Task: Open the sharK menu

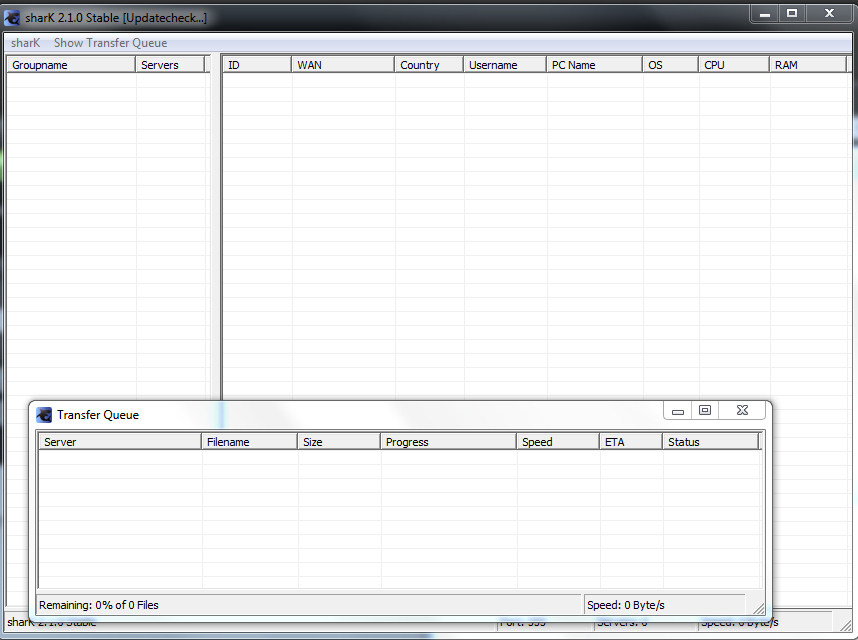Action: pyautogui.click(x=25, y=43)
